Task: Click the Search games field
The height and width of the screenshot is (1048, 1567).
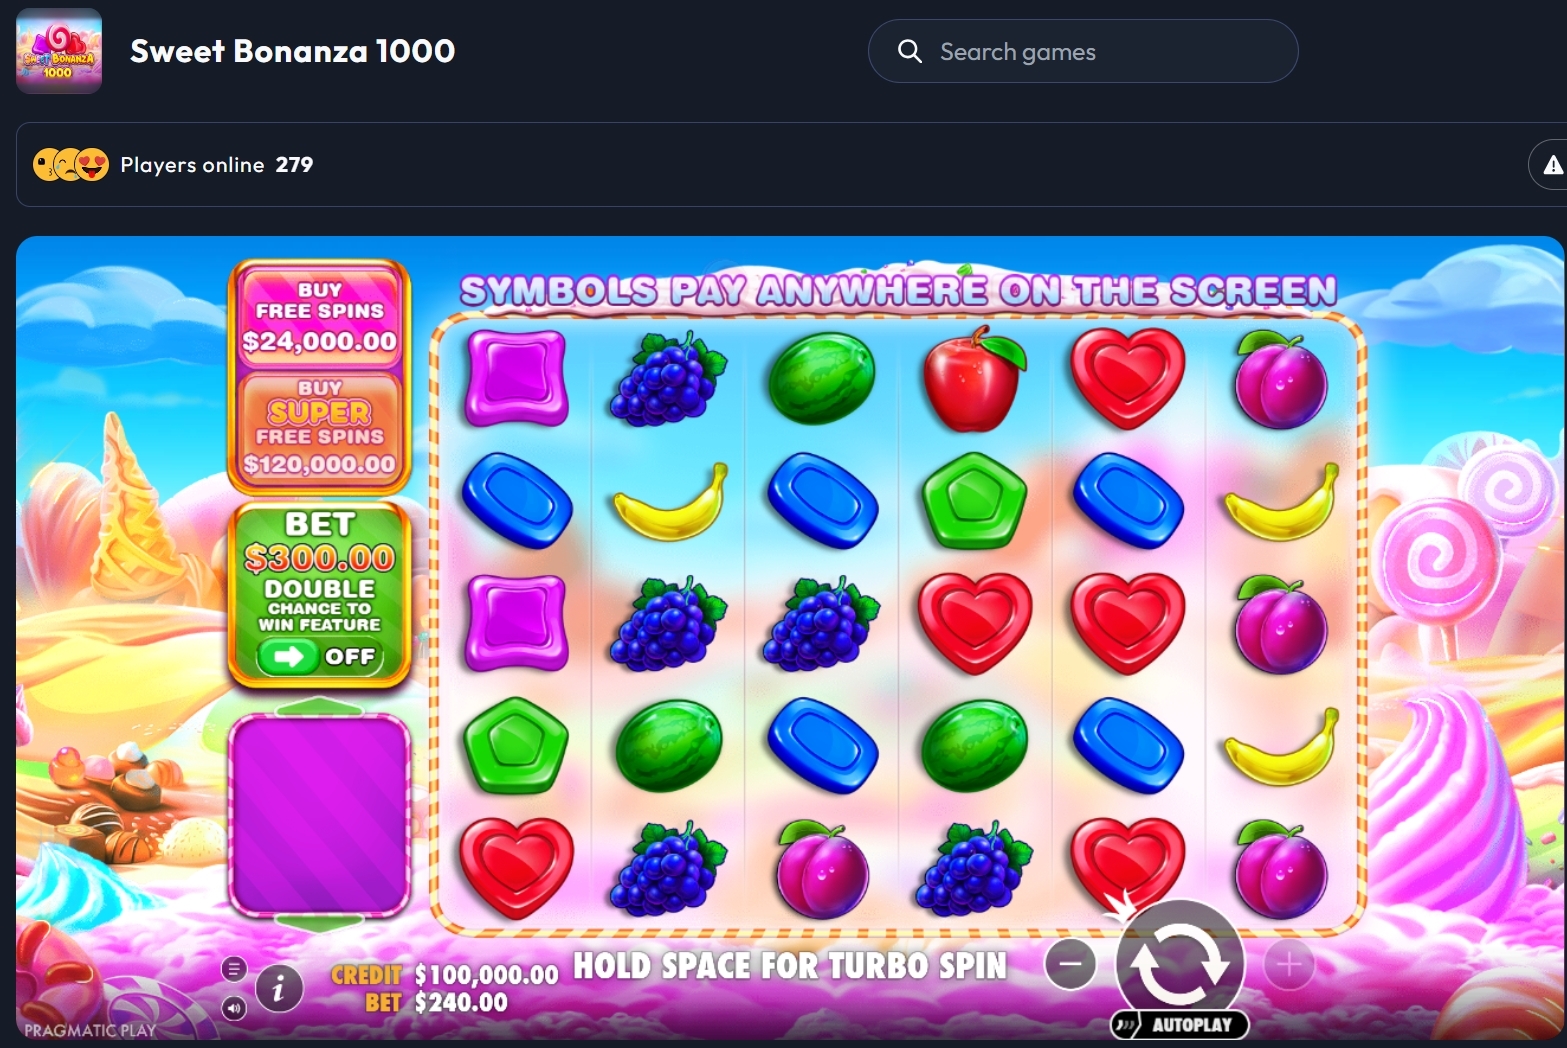Action: [x=1083, y=51]
